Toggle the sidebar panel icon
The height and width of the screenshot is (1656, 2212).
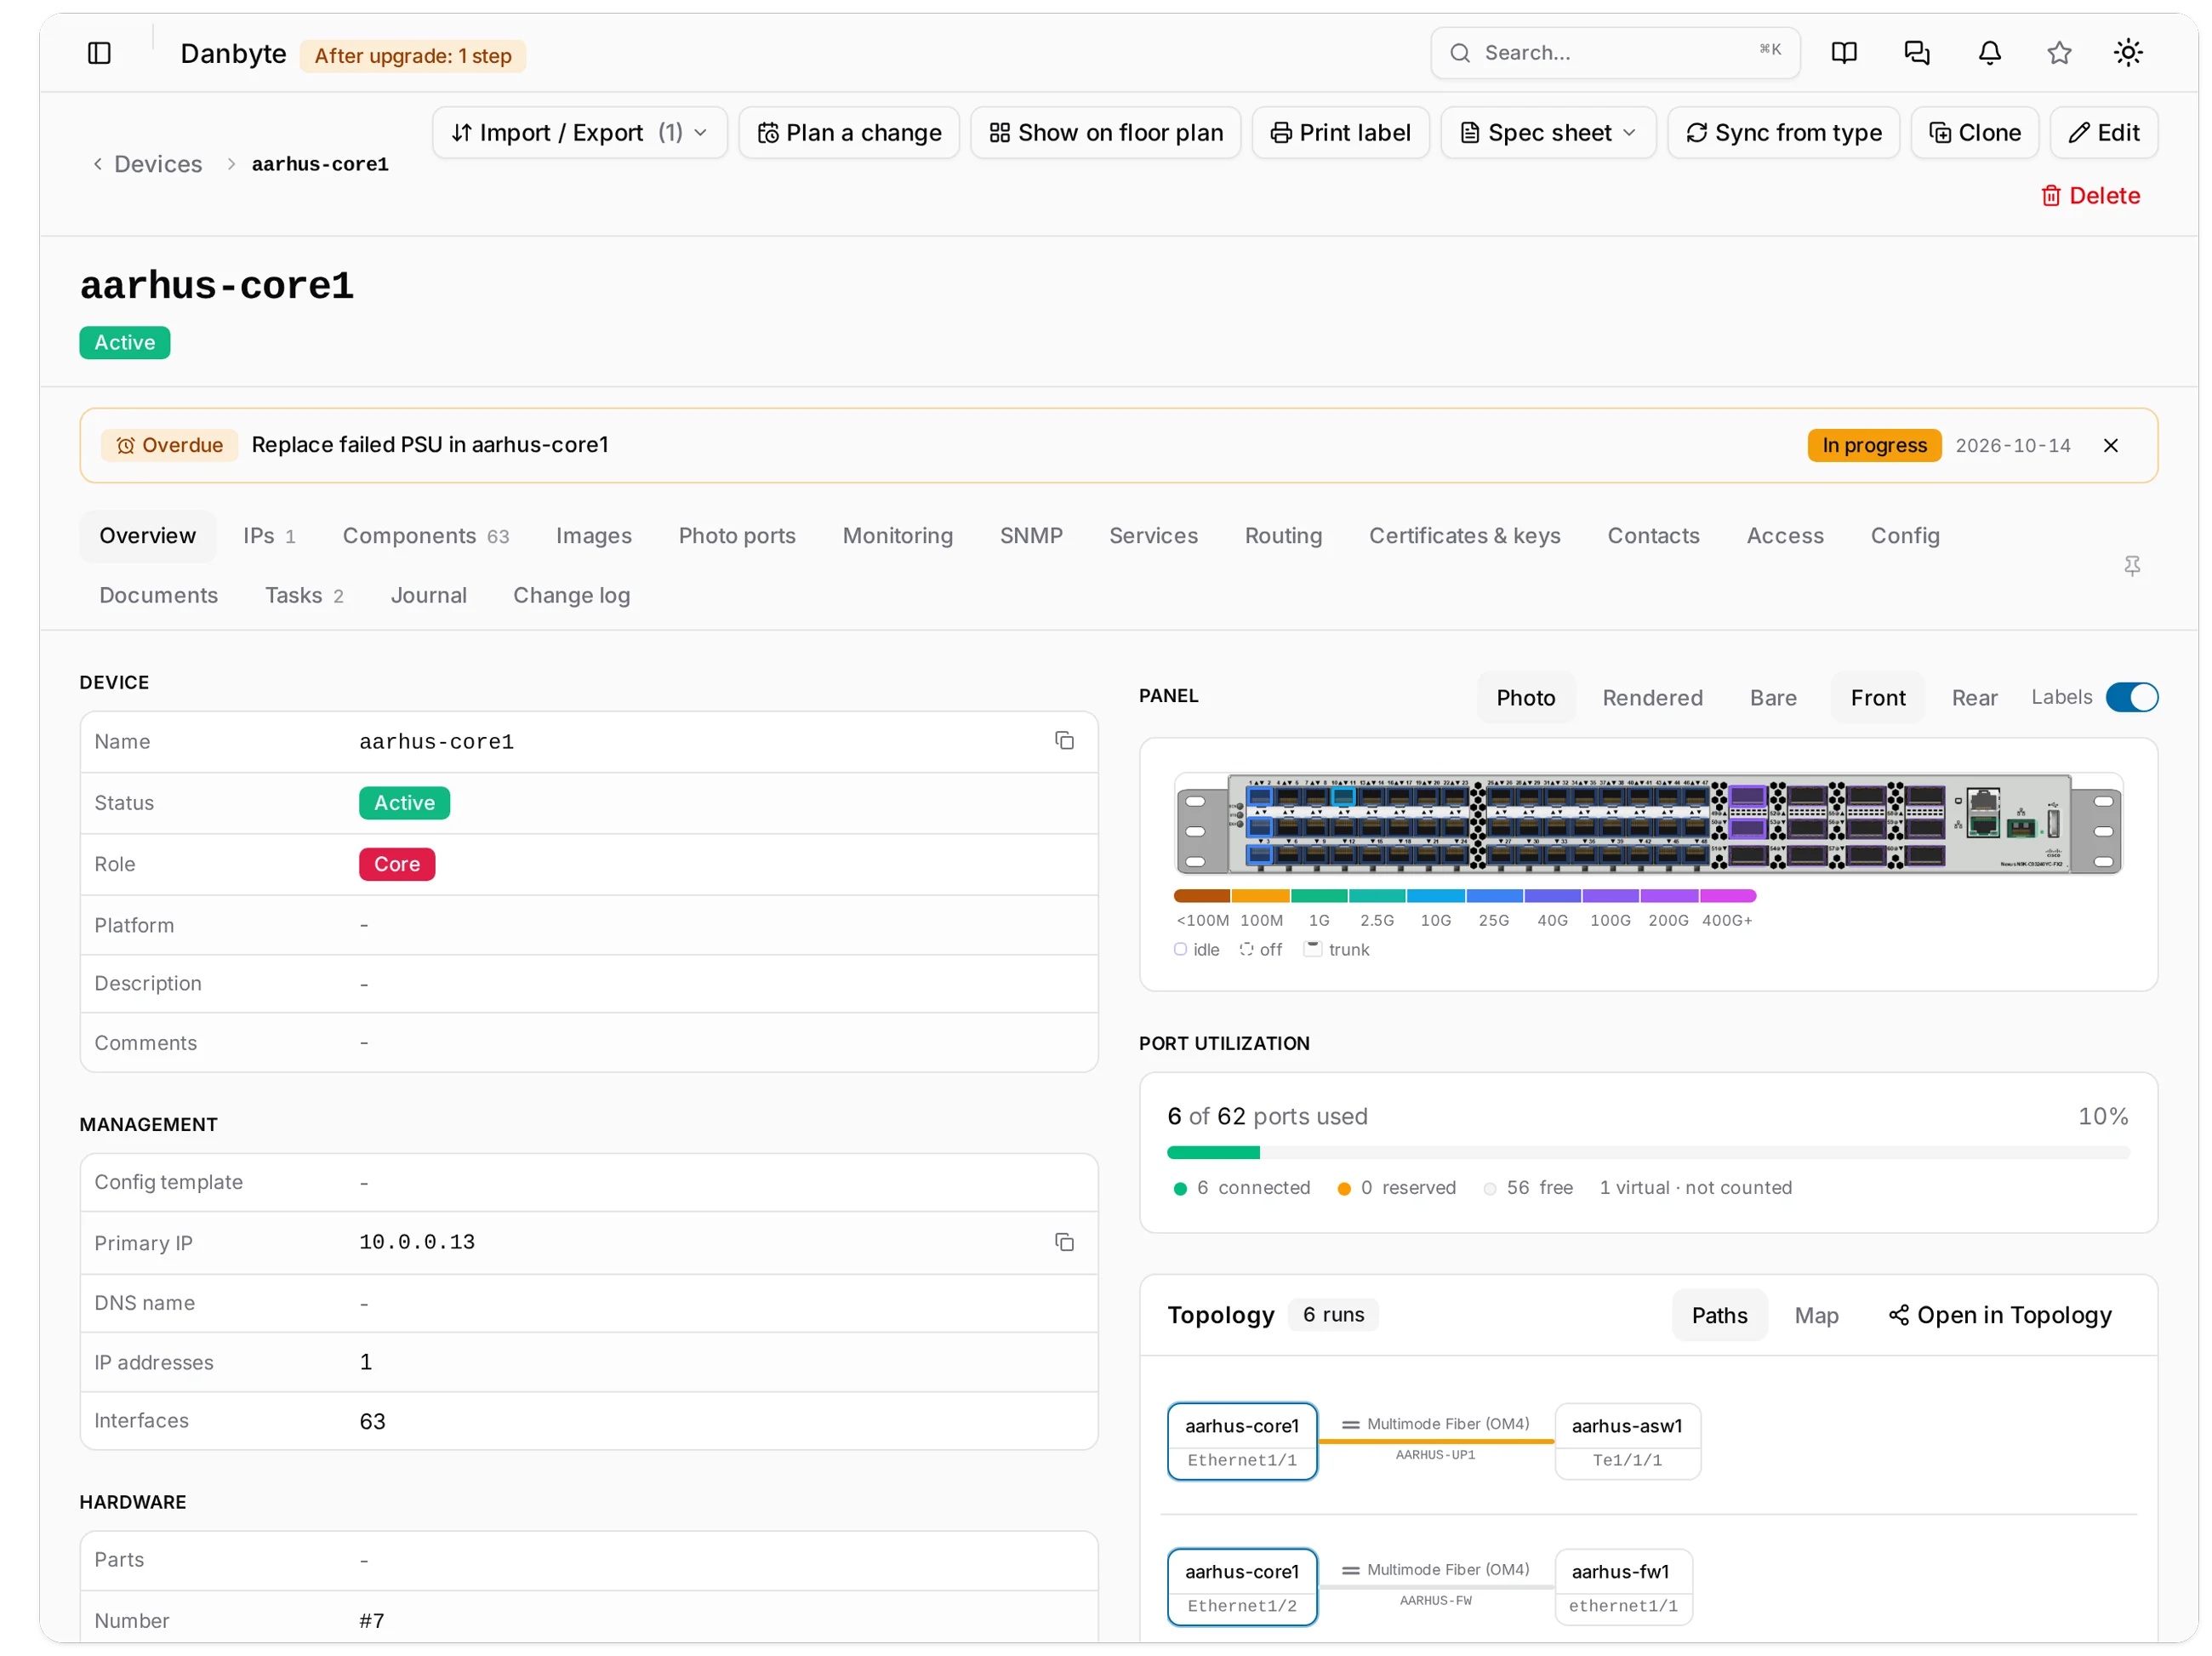click(99, 53)
